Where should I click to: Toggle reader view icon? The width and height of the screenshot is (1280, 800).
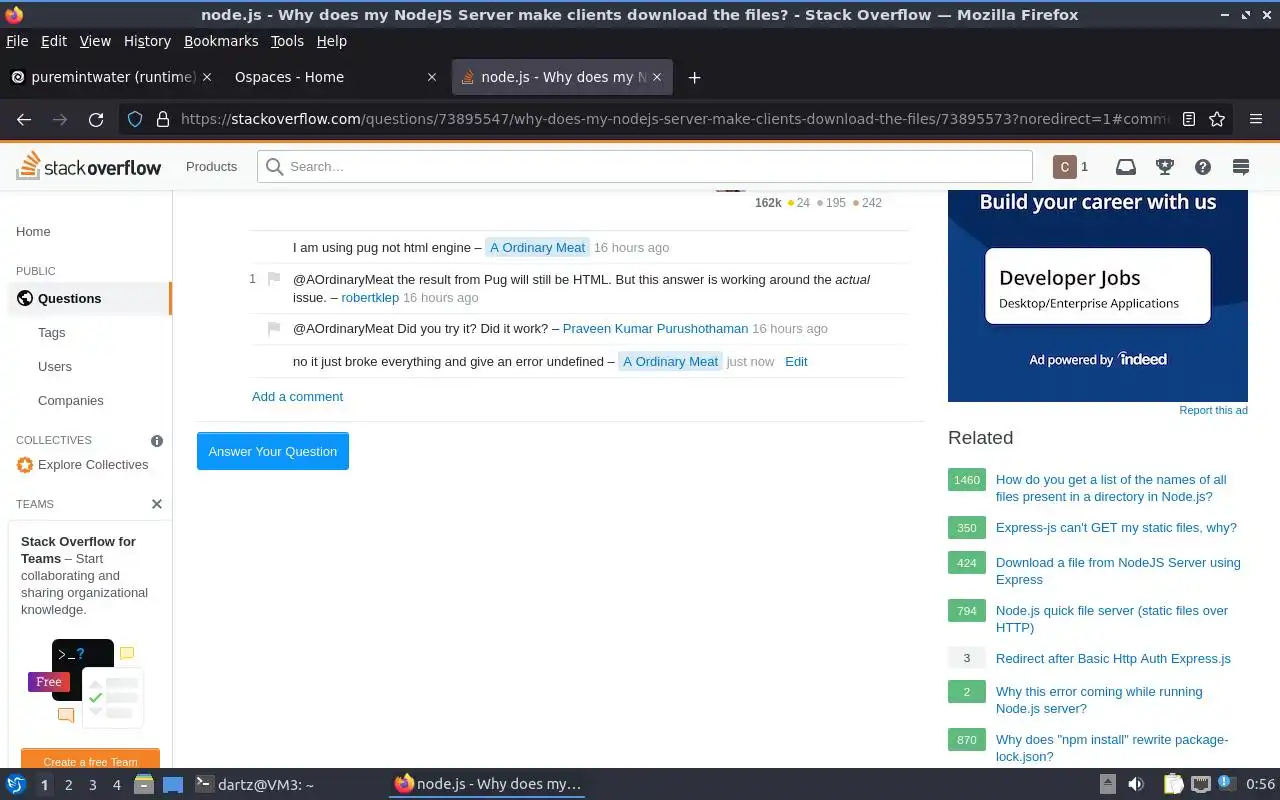[1189, 119]
